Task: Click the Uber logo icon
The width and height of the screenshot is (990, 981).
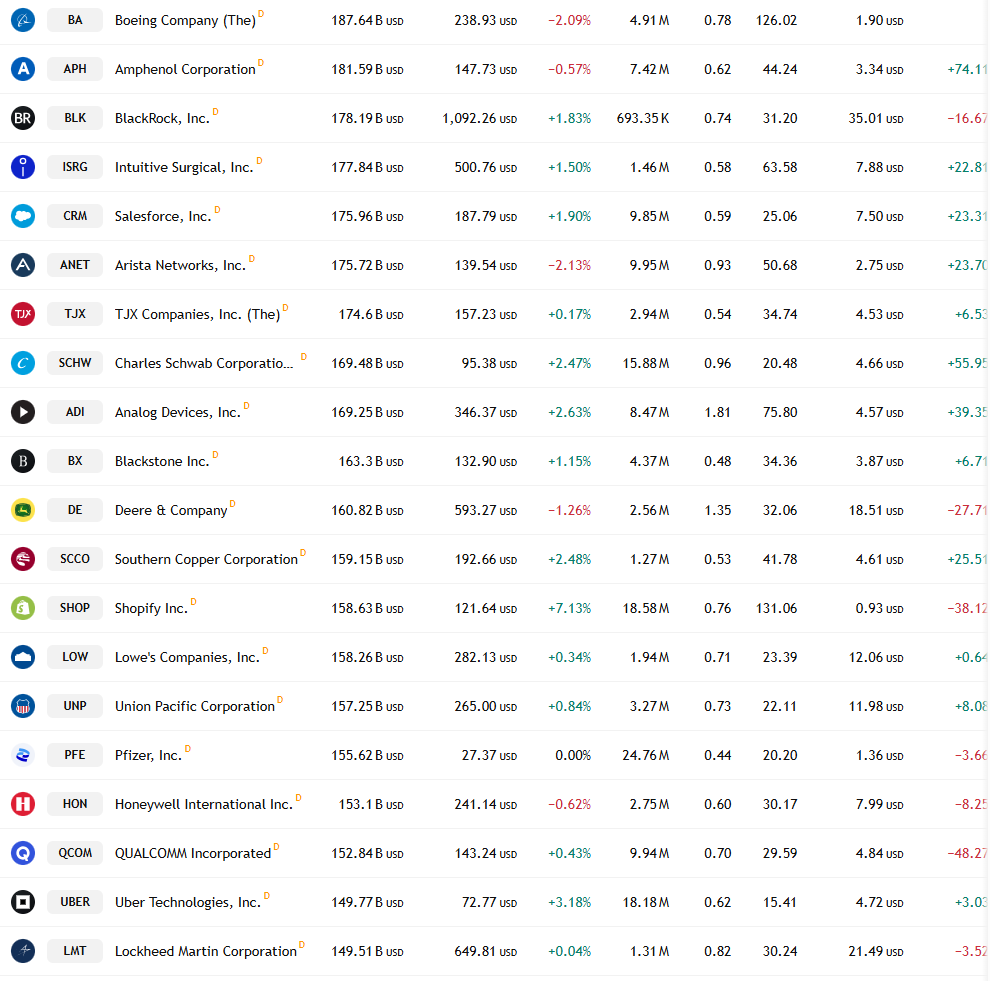Action: 23,902
